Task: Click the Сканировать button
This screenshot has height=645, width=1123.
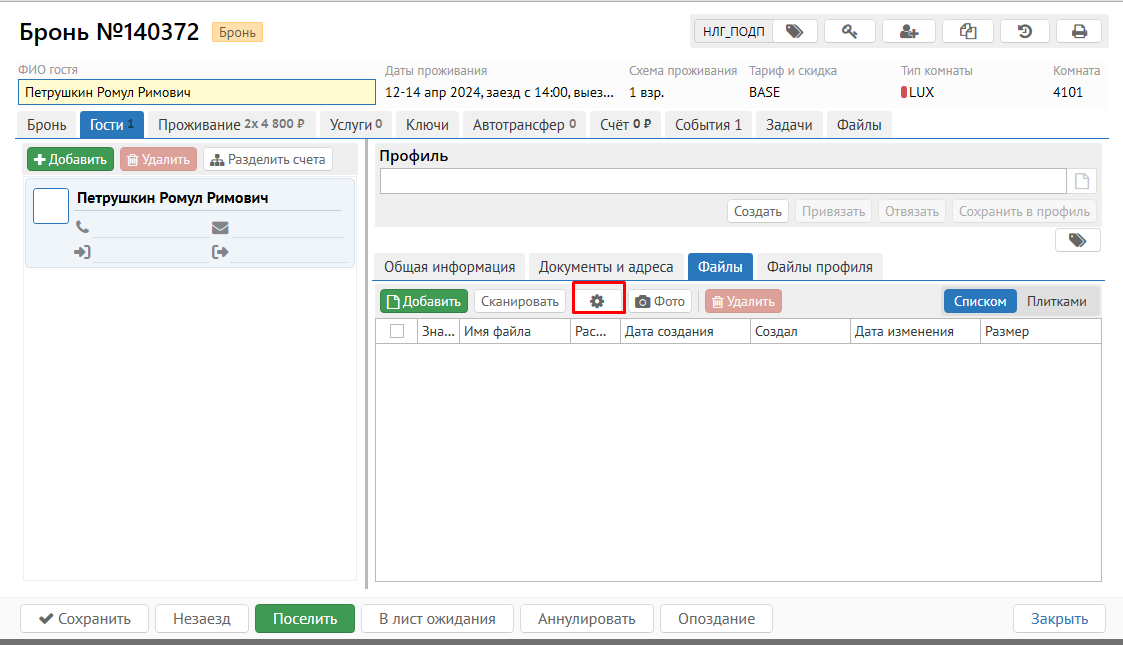Action: [x=519, y=301]
